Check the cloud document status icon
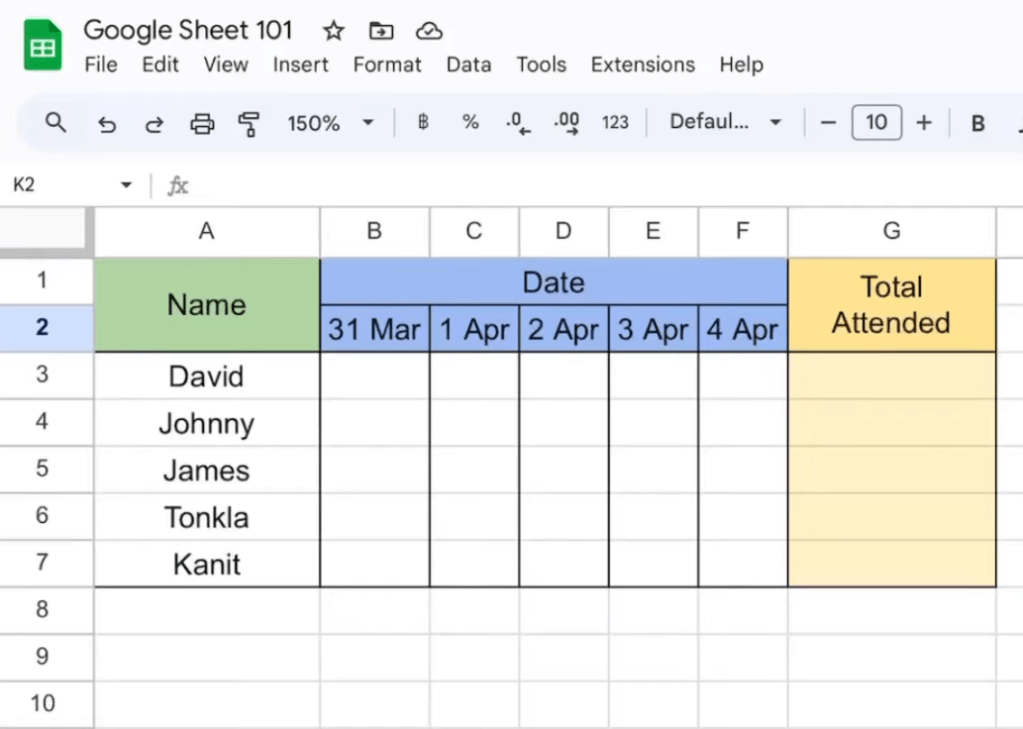 coord(429,31)
